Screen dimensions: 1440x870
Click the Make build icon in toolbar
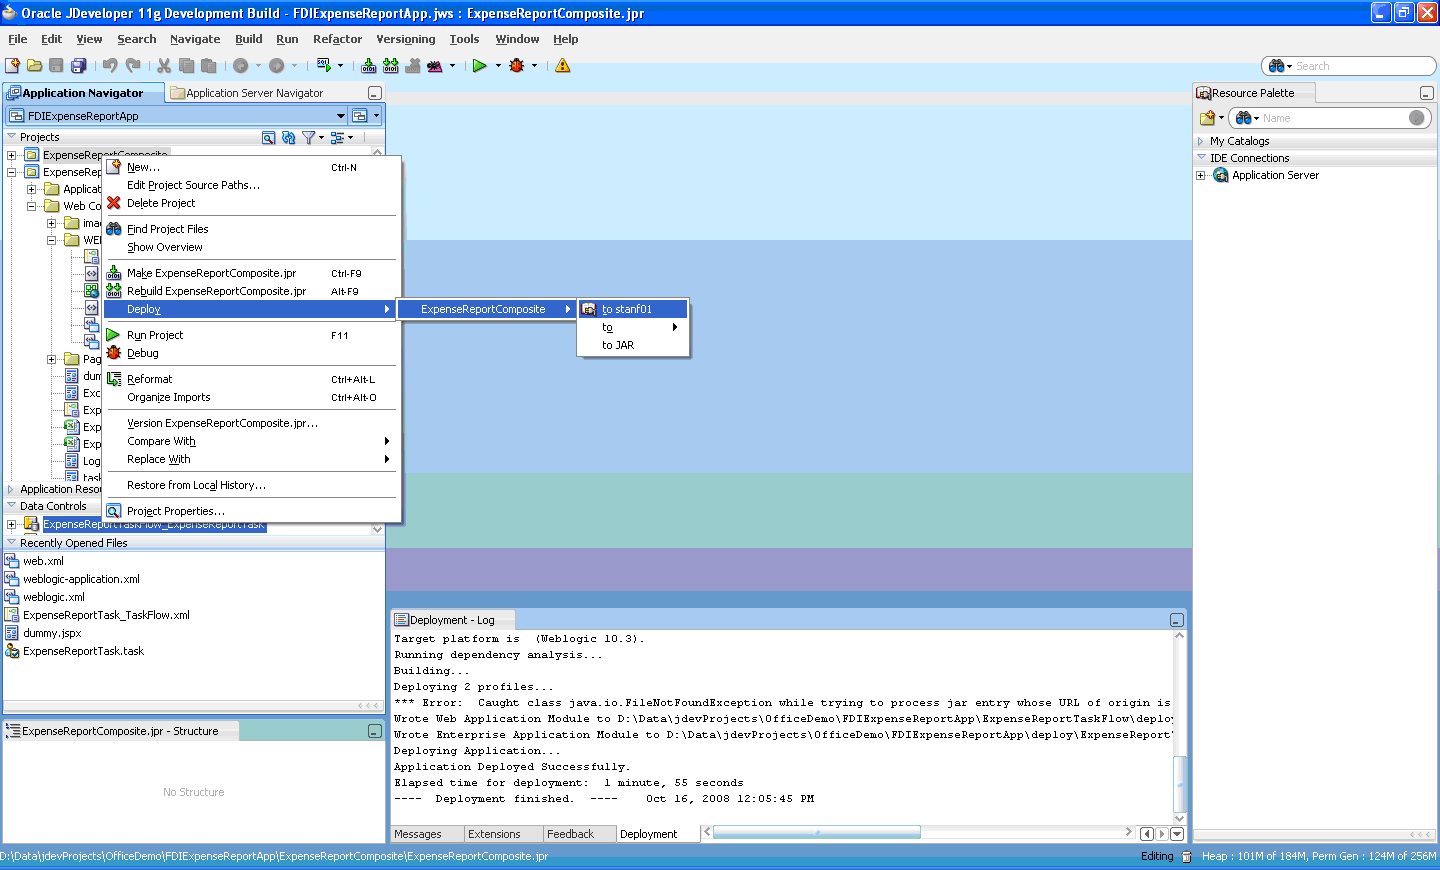(369, 66)
